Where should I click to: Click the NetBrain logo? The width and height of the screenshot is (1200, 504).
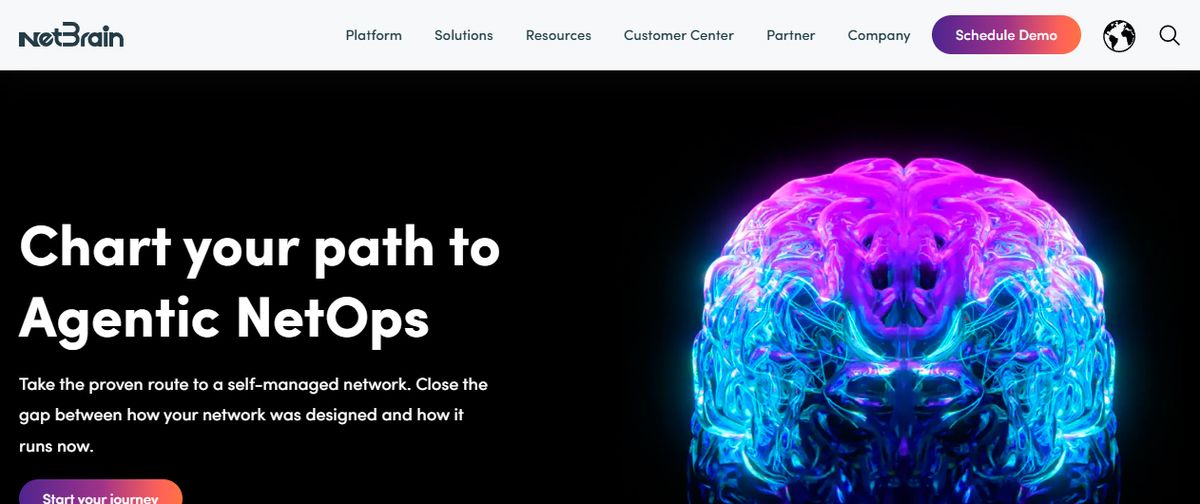coord(71,36)
